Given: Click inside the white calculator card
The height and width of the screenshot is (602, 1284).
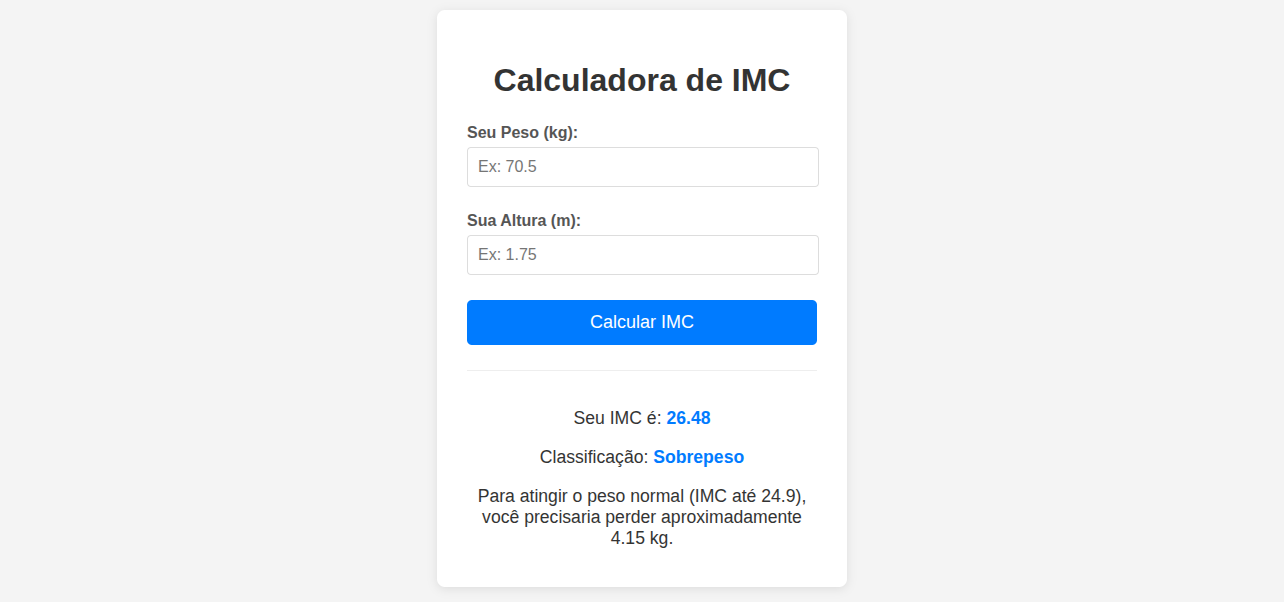Looking at the screenshot, I should pyautogui.click(x=641, y=570).
